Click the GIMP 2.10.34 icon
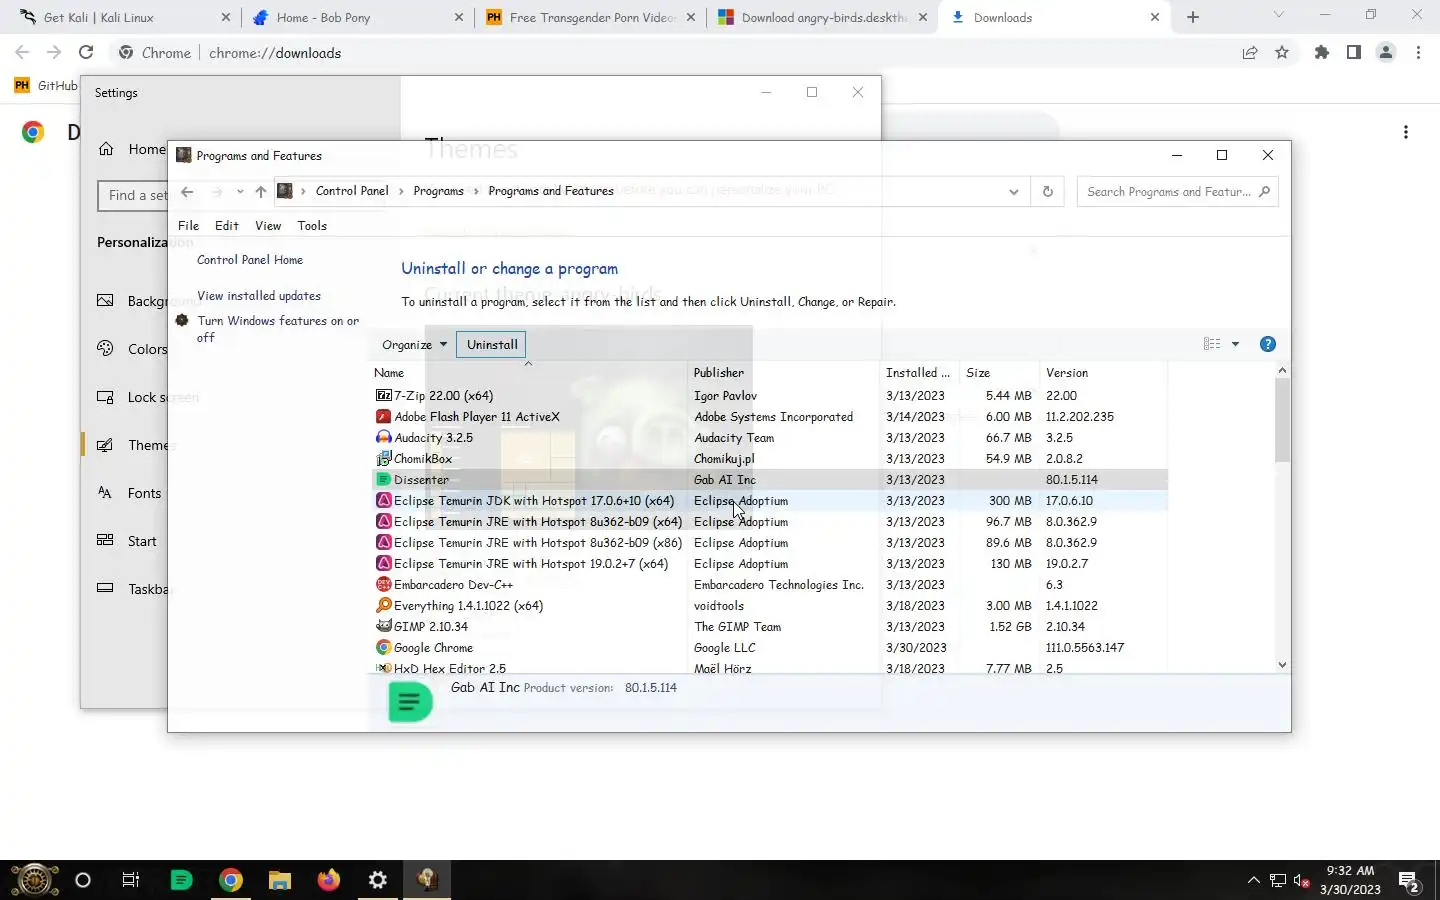 [383, 626]
